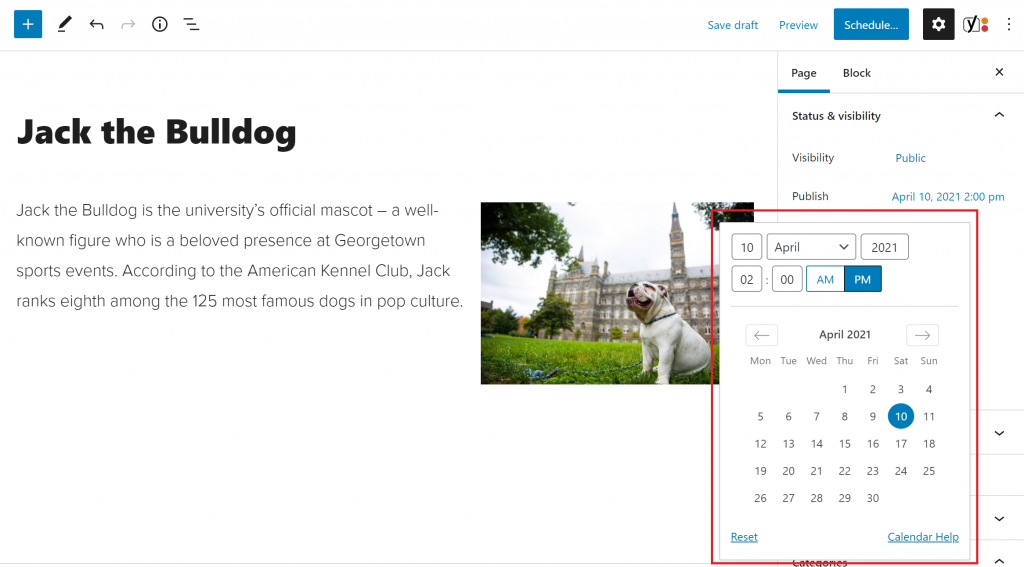
Task: Go to the next month in calendar
Action: click(922, 335)
